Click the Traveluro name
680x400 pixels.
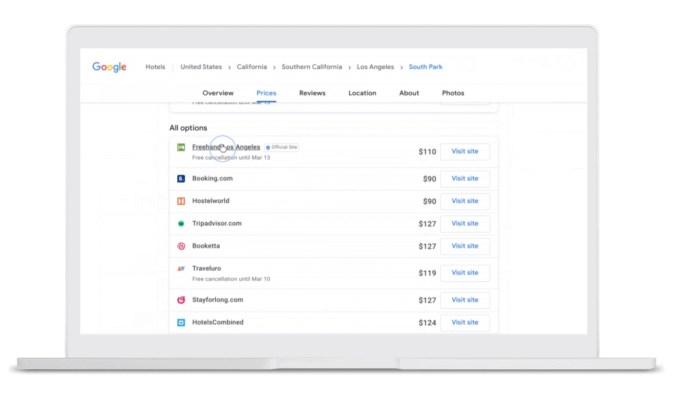click(x=206, y=269)
